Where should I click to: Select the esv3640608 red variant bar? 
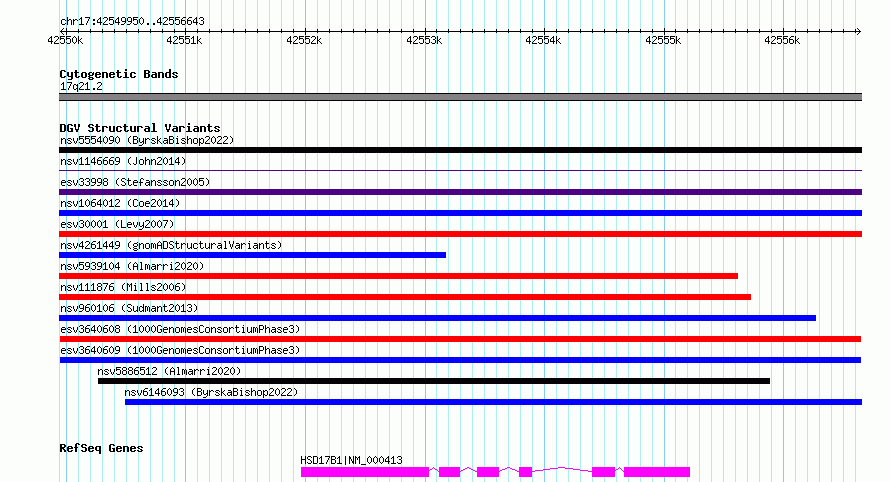460,339
